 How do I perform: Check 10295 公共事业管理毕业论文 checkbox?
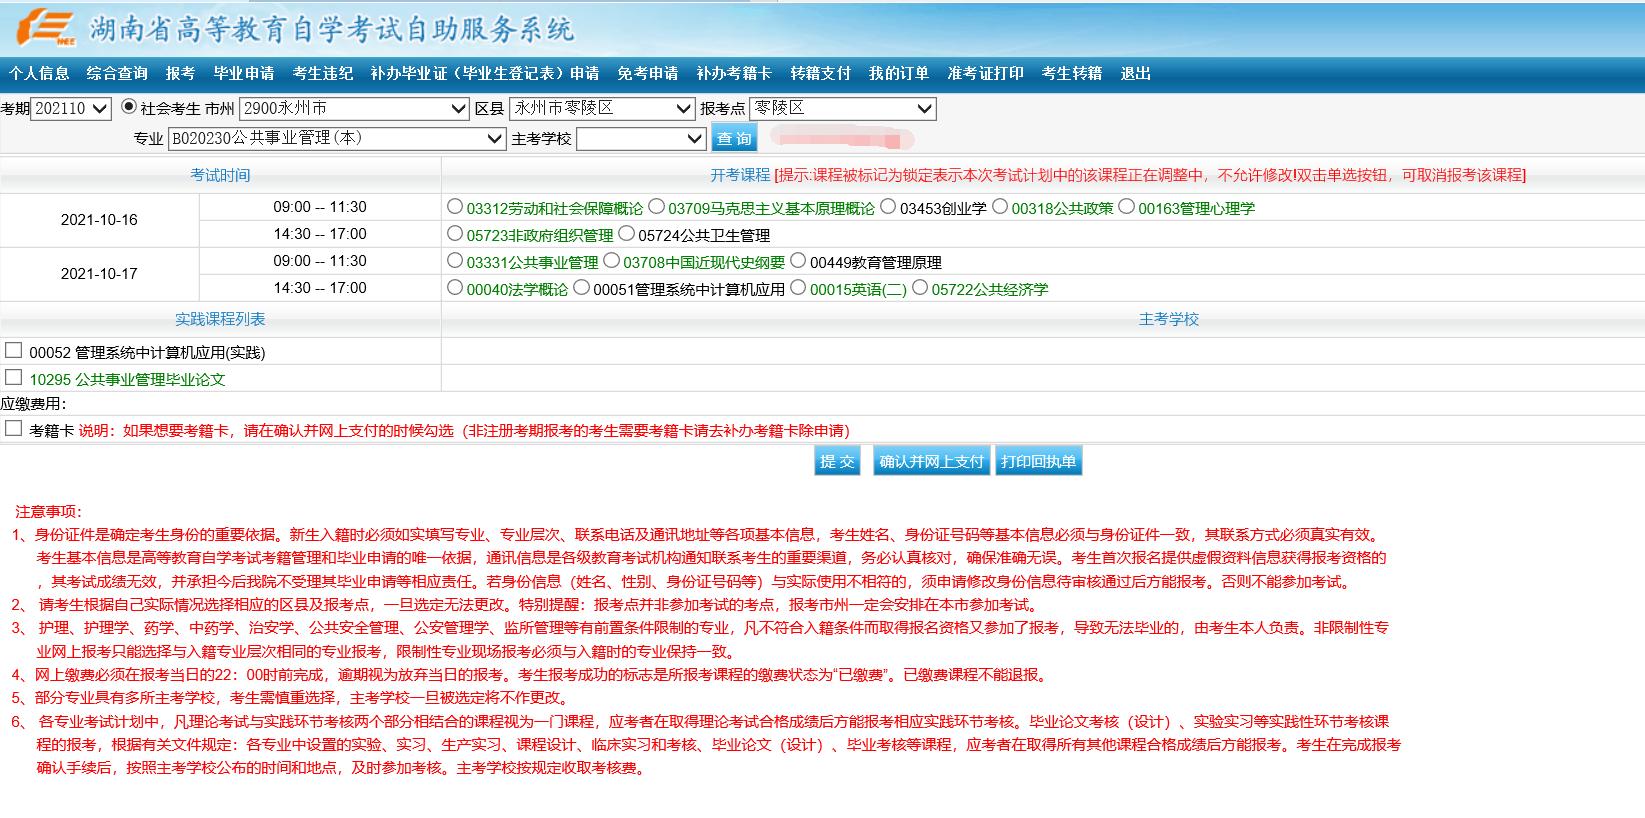tap(14, 377)
